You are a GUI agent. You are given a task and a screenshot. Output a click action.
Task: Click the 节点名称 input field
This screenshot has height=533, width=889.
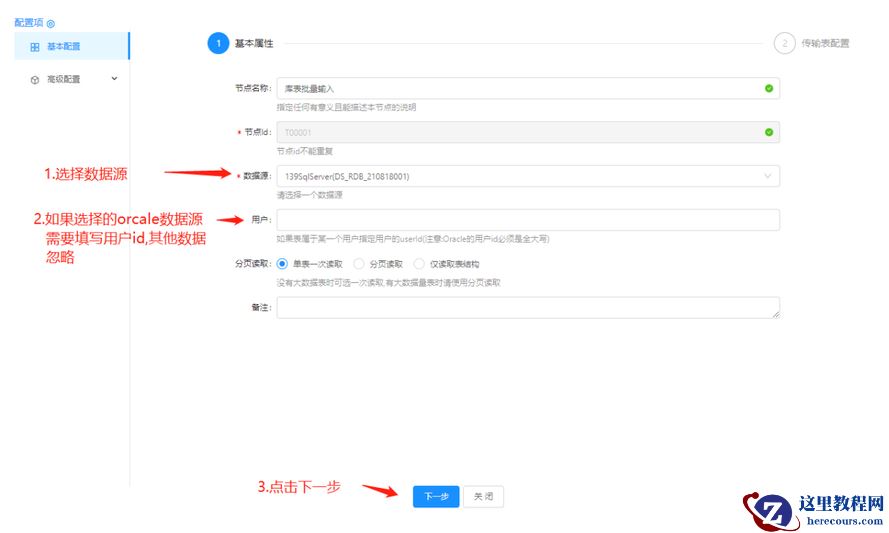pos(528,88)
